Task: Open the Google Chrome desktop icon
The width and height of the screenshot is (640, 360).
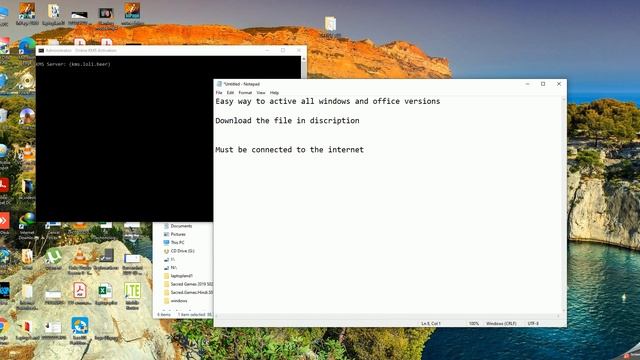Action: pos(3,327)
